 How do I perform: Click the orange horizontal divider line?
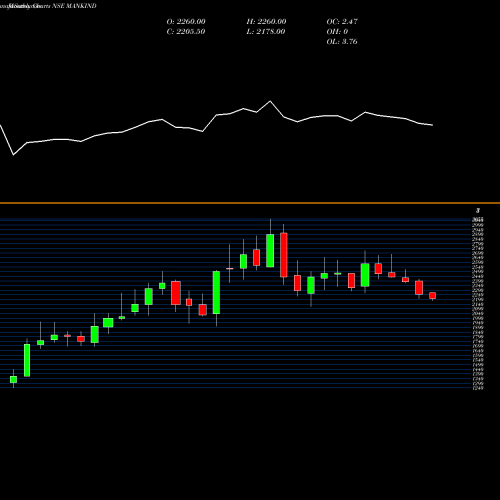(x=250, y=203)
